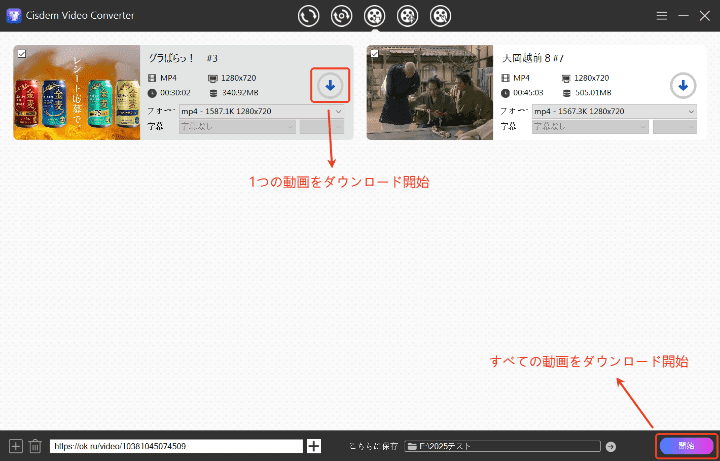The image size is (720, 461).
Task: Click the fifth film-reel tab icon
Action: (x=440, y=16)
